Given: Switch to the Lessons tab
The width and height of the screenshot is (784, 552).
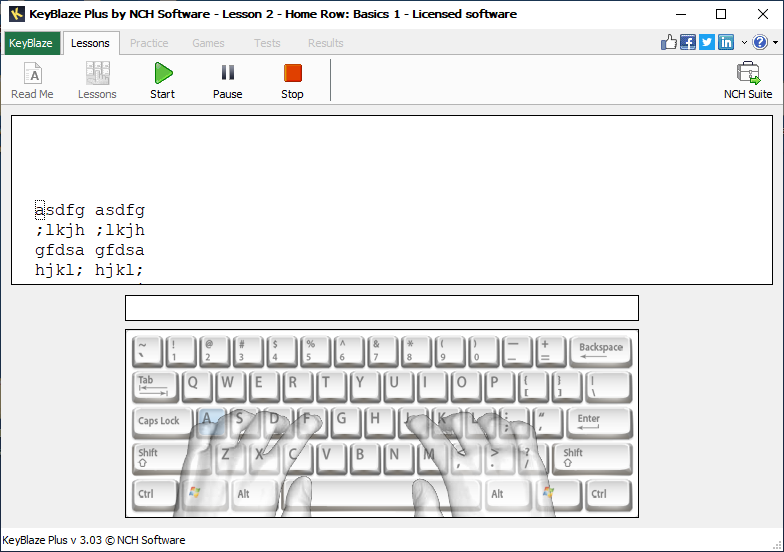Looking at the screenshot, I should [x=90, y=43].
